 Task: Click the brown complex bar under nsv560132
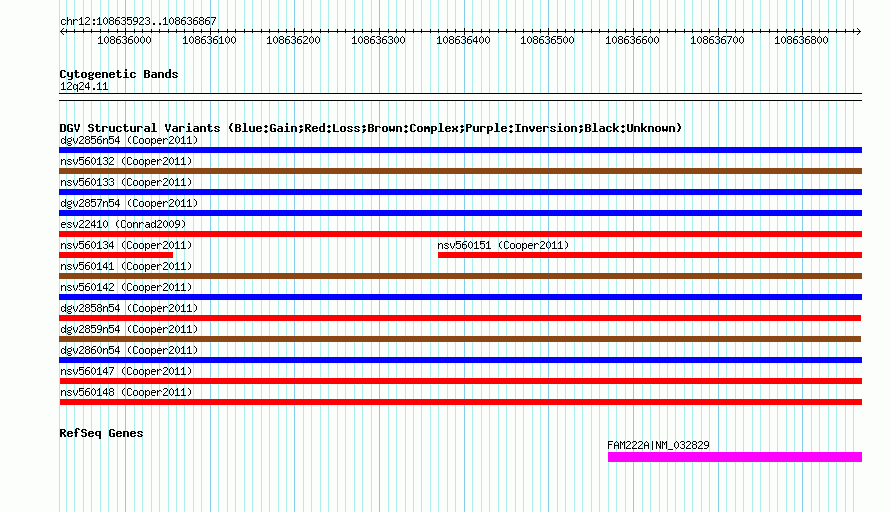460,171
